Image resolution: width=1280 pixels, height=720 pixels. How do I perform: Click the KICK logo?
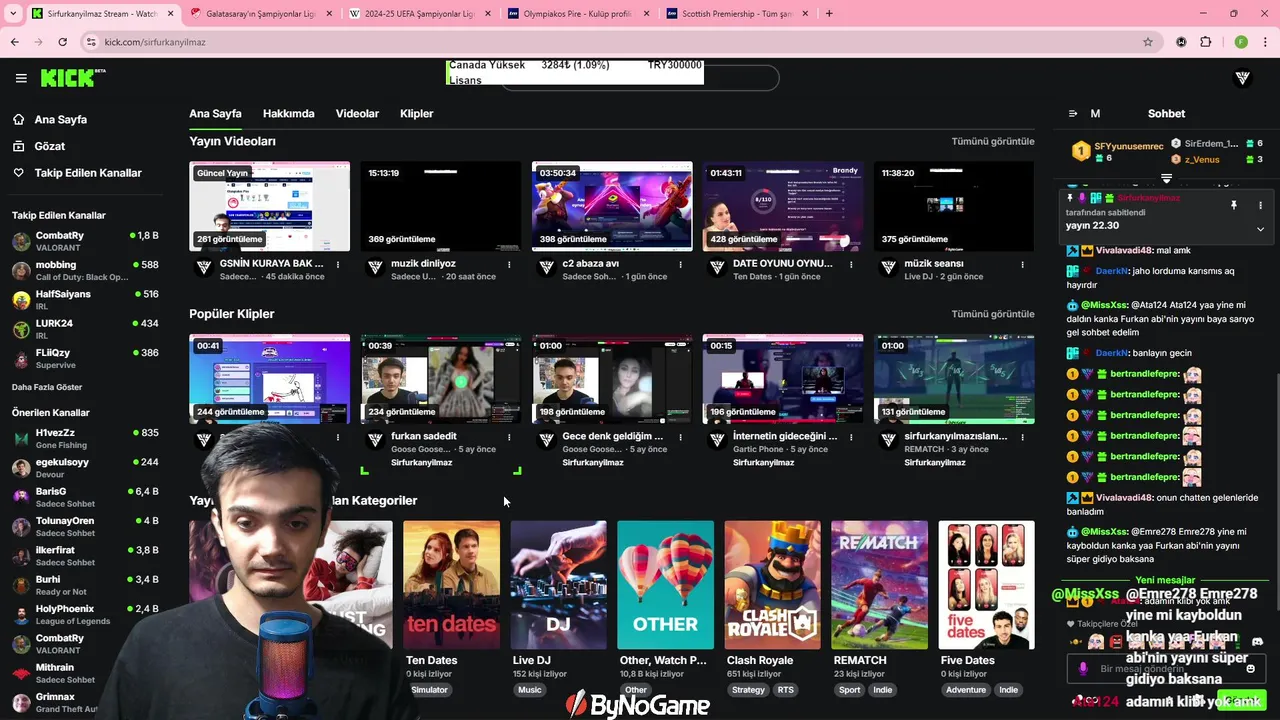[73, 78]
